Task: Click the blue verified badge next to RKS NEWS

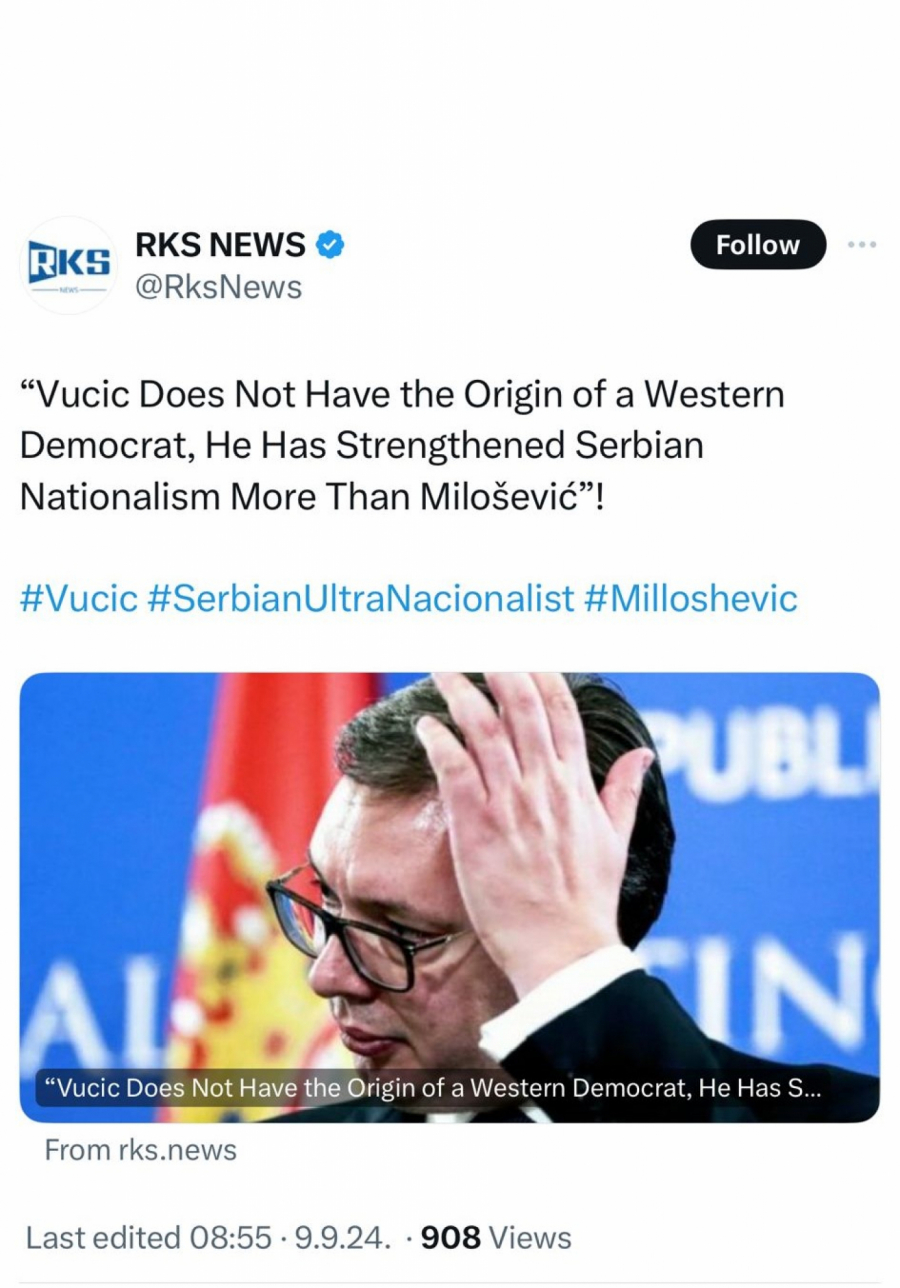Action: (331, 243)
